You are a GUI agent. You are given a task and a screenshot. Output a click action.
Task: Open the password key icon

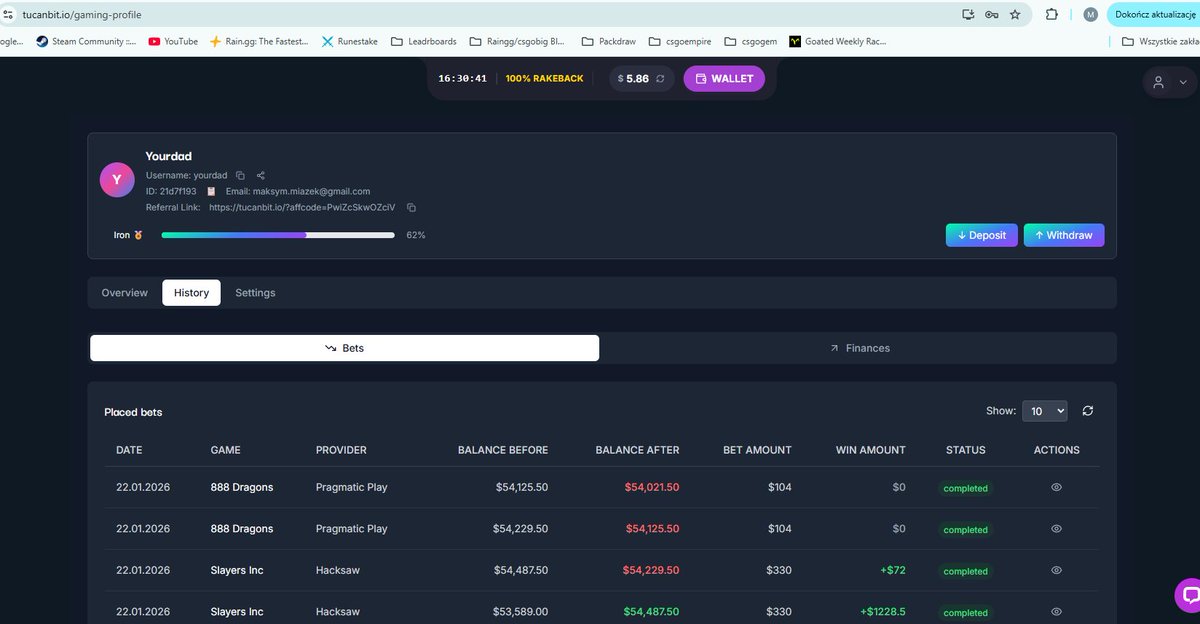point(991,14)
